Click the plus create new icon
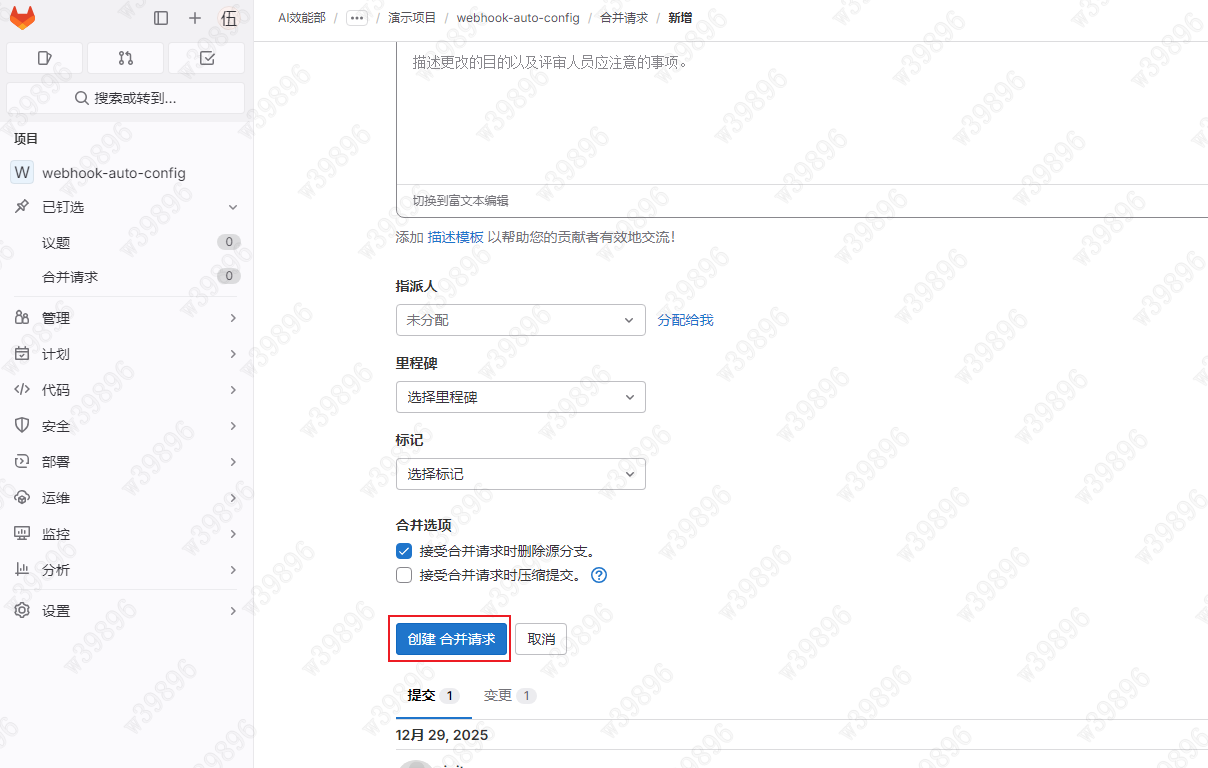Screen dimensions: 1208x768 pos(195,18)
